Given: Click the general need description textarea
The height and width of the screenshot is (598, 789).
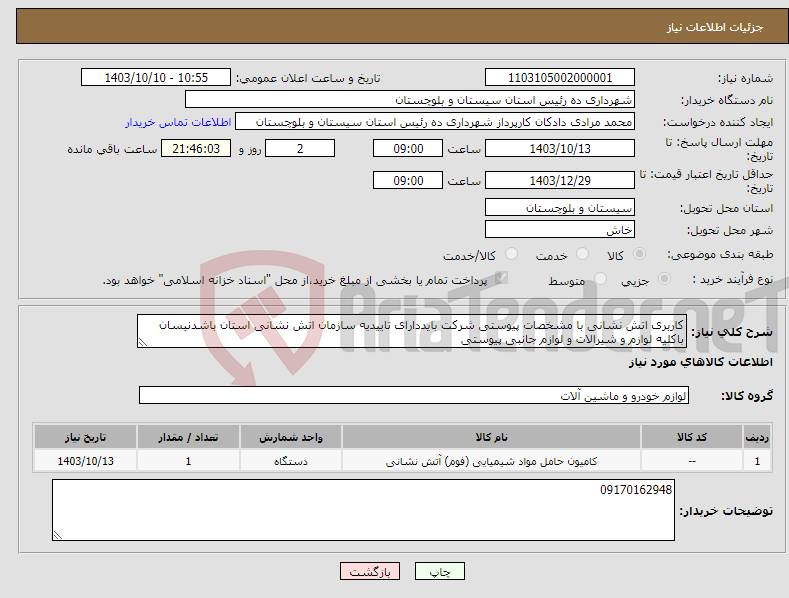Looking at the screenshot, I should point(412,331).
